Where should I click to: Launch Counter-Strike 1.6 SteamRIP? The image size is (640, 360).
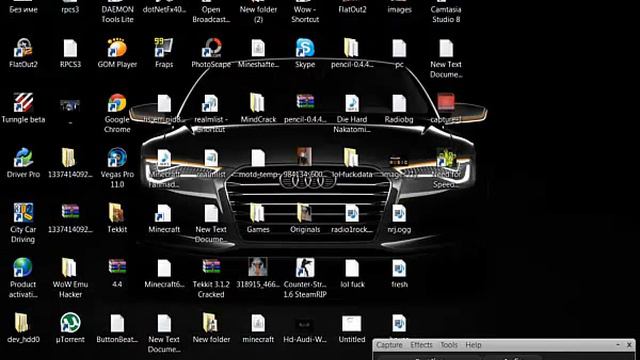305,268
